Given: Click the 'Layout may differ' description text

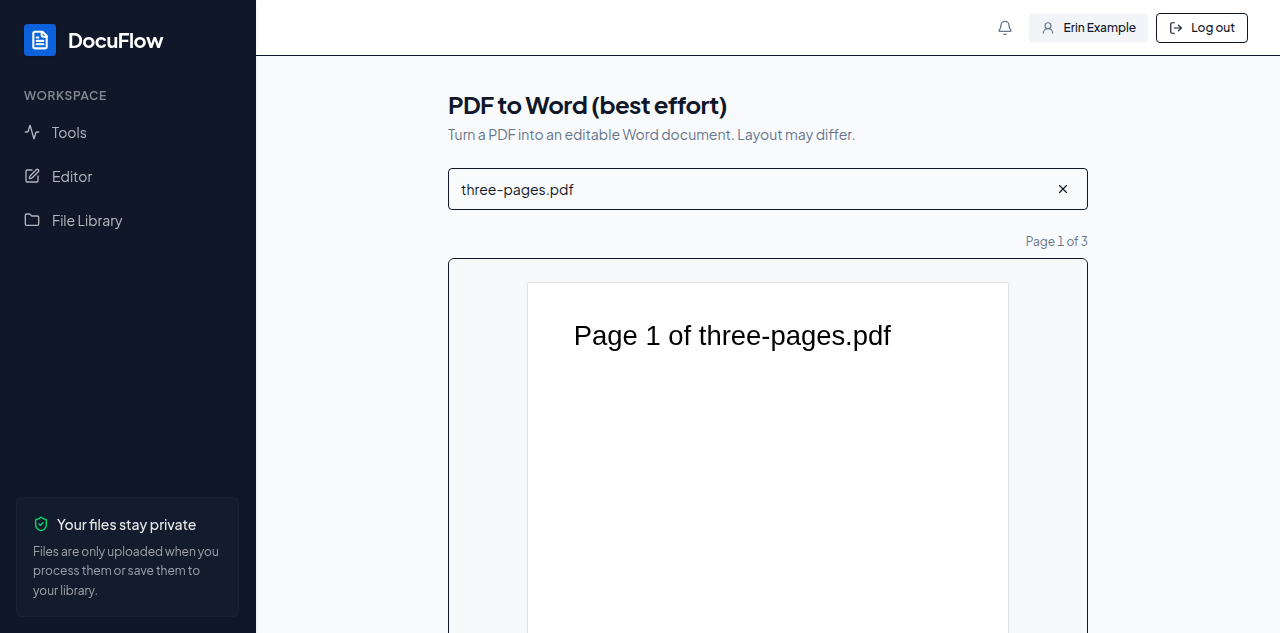Looking at the screenshot, I should 796,135.
